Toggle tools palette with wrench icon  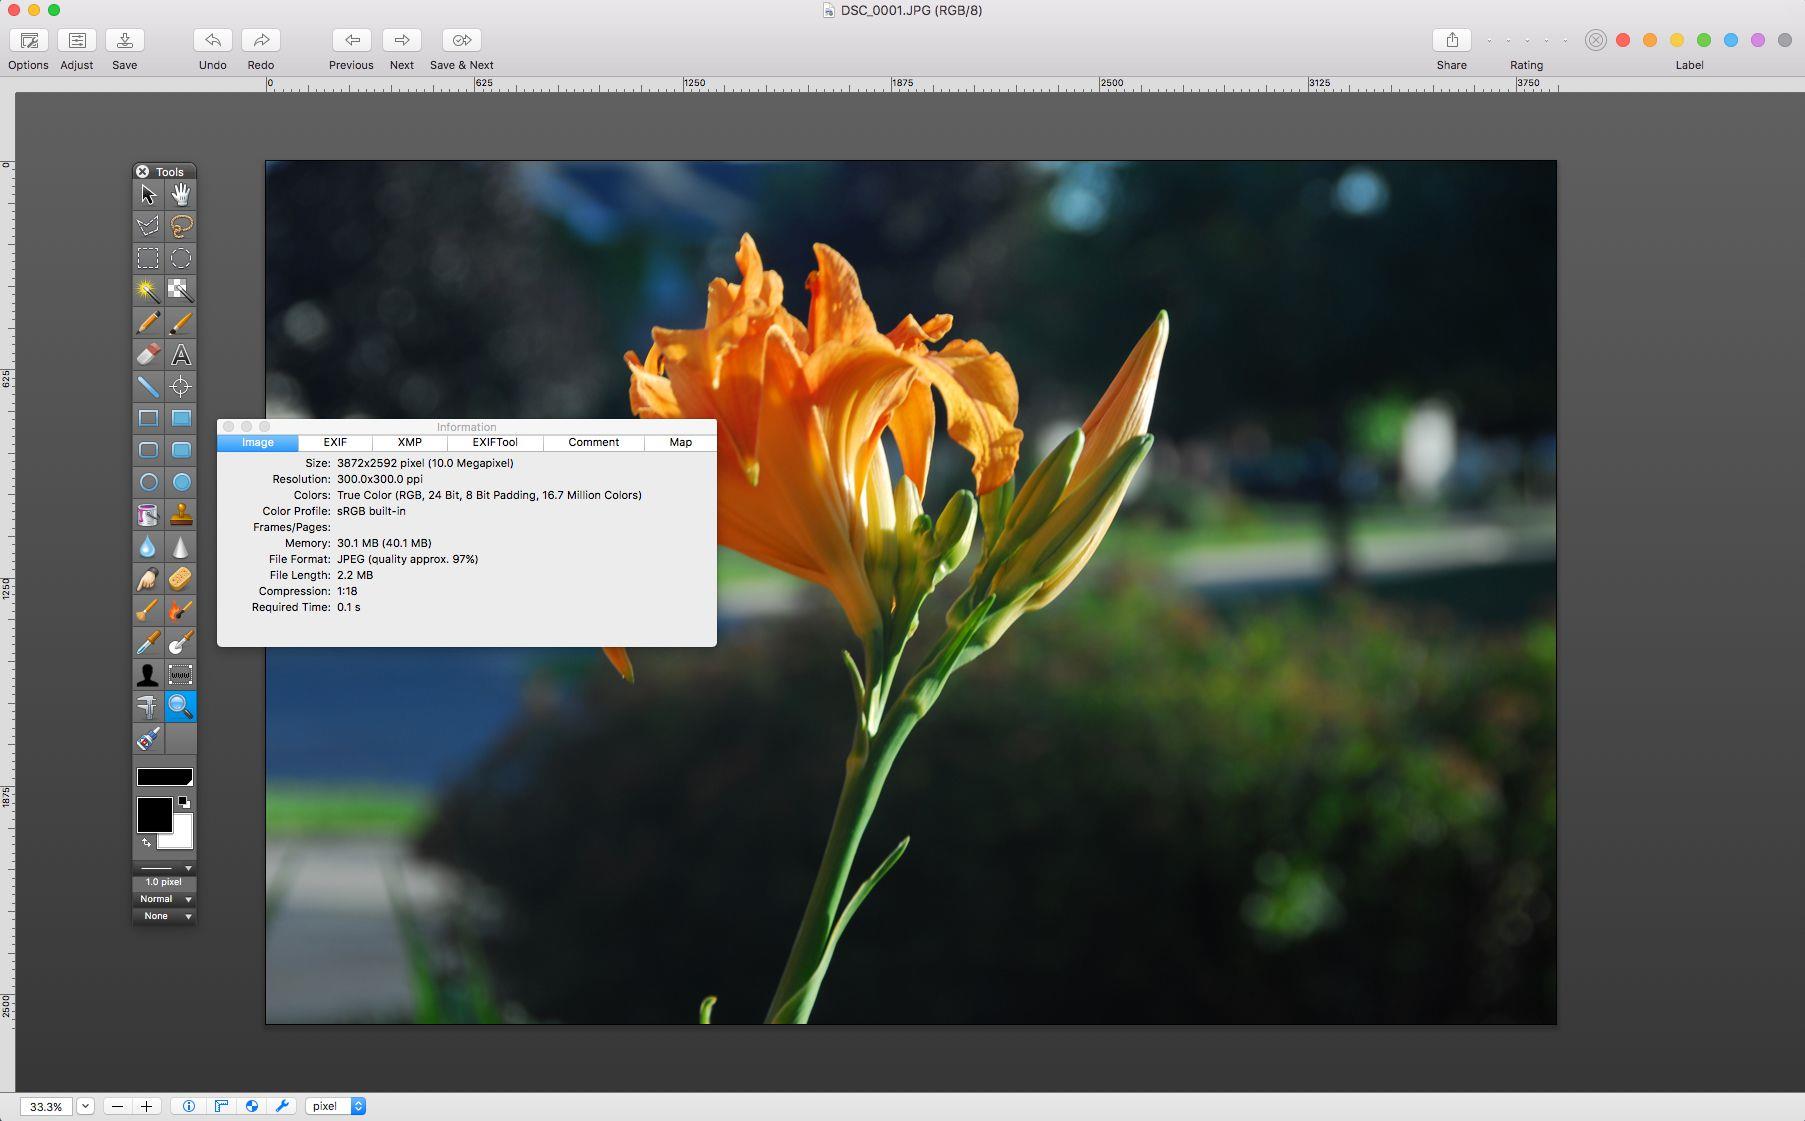[282, 1106]
